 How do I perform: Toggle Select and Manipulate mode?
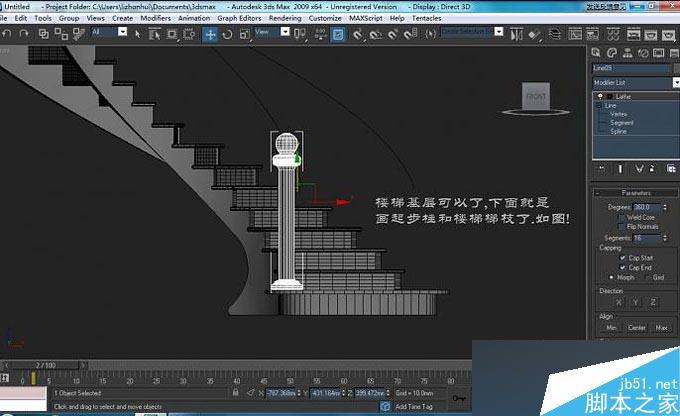(x=320, y=34)
